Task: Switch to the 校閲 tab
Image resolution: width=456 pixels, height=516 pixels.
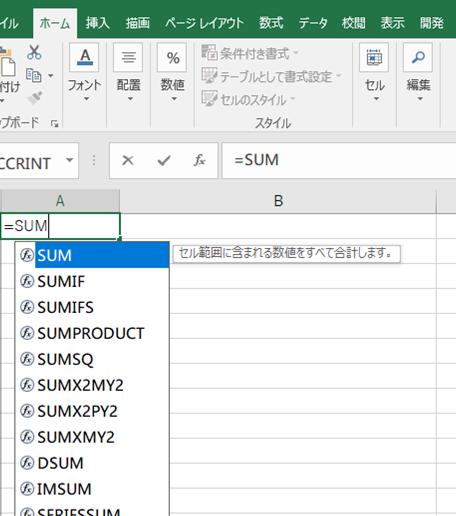Action: click(x=353, y=23)
